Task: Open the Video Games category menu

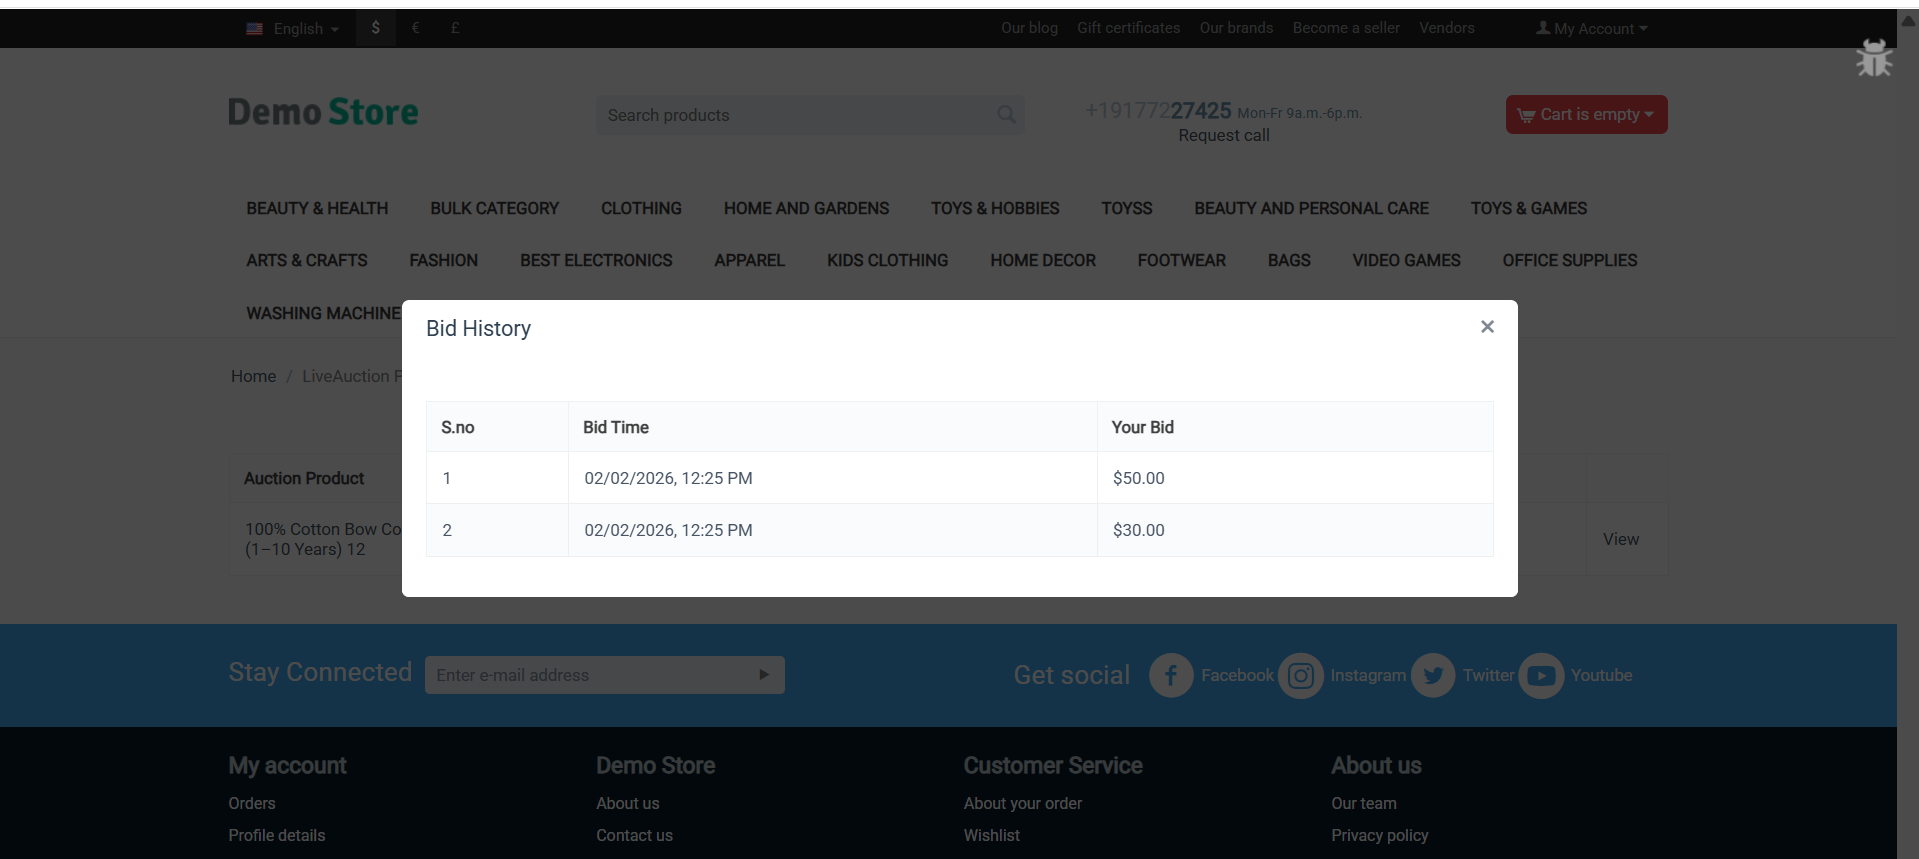Action: click(1406, 260)
